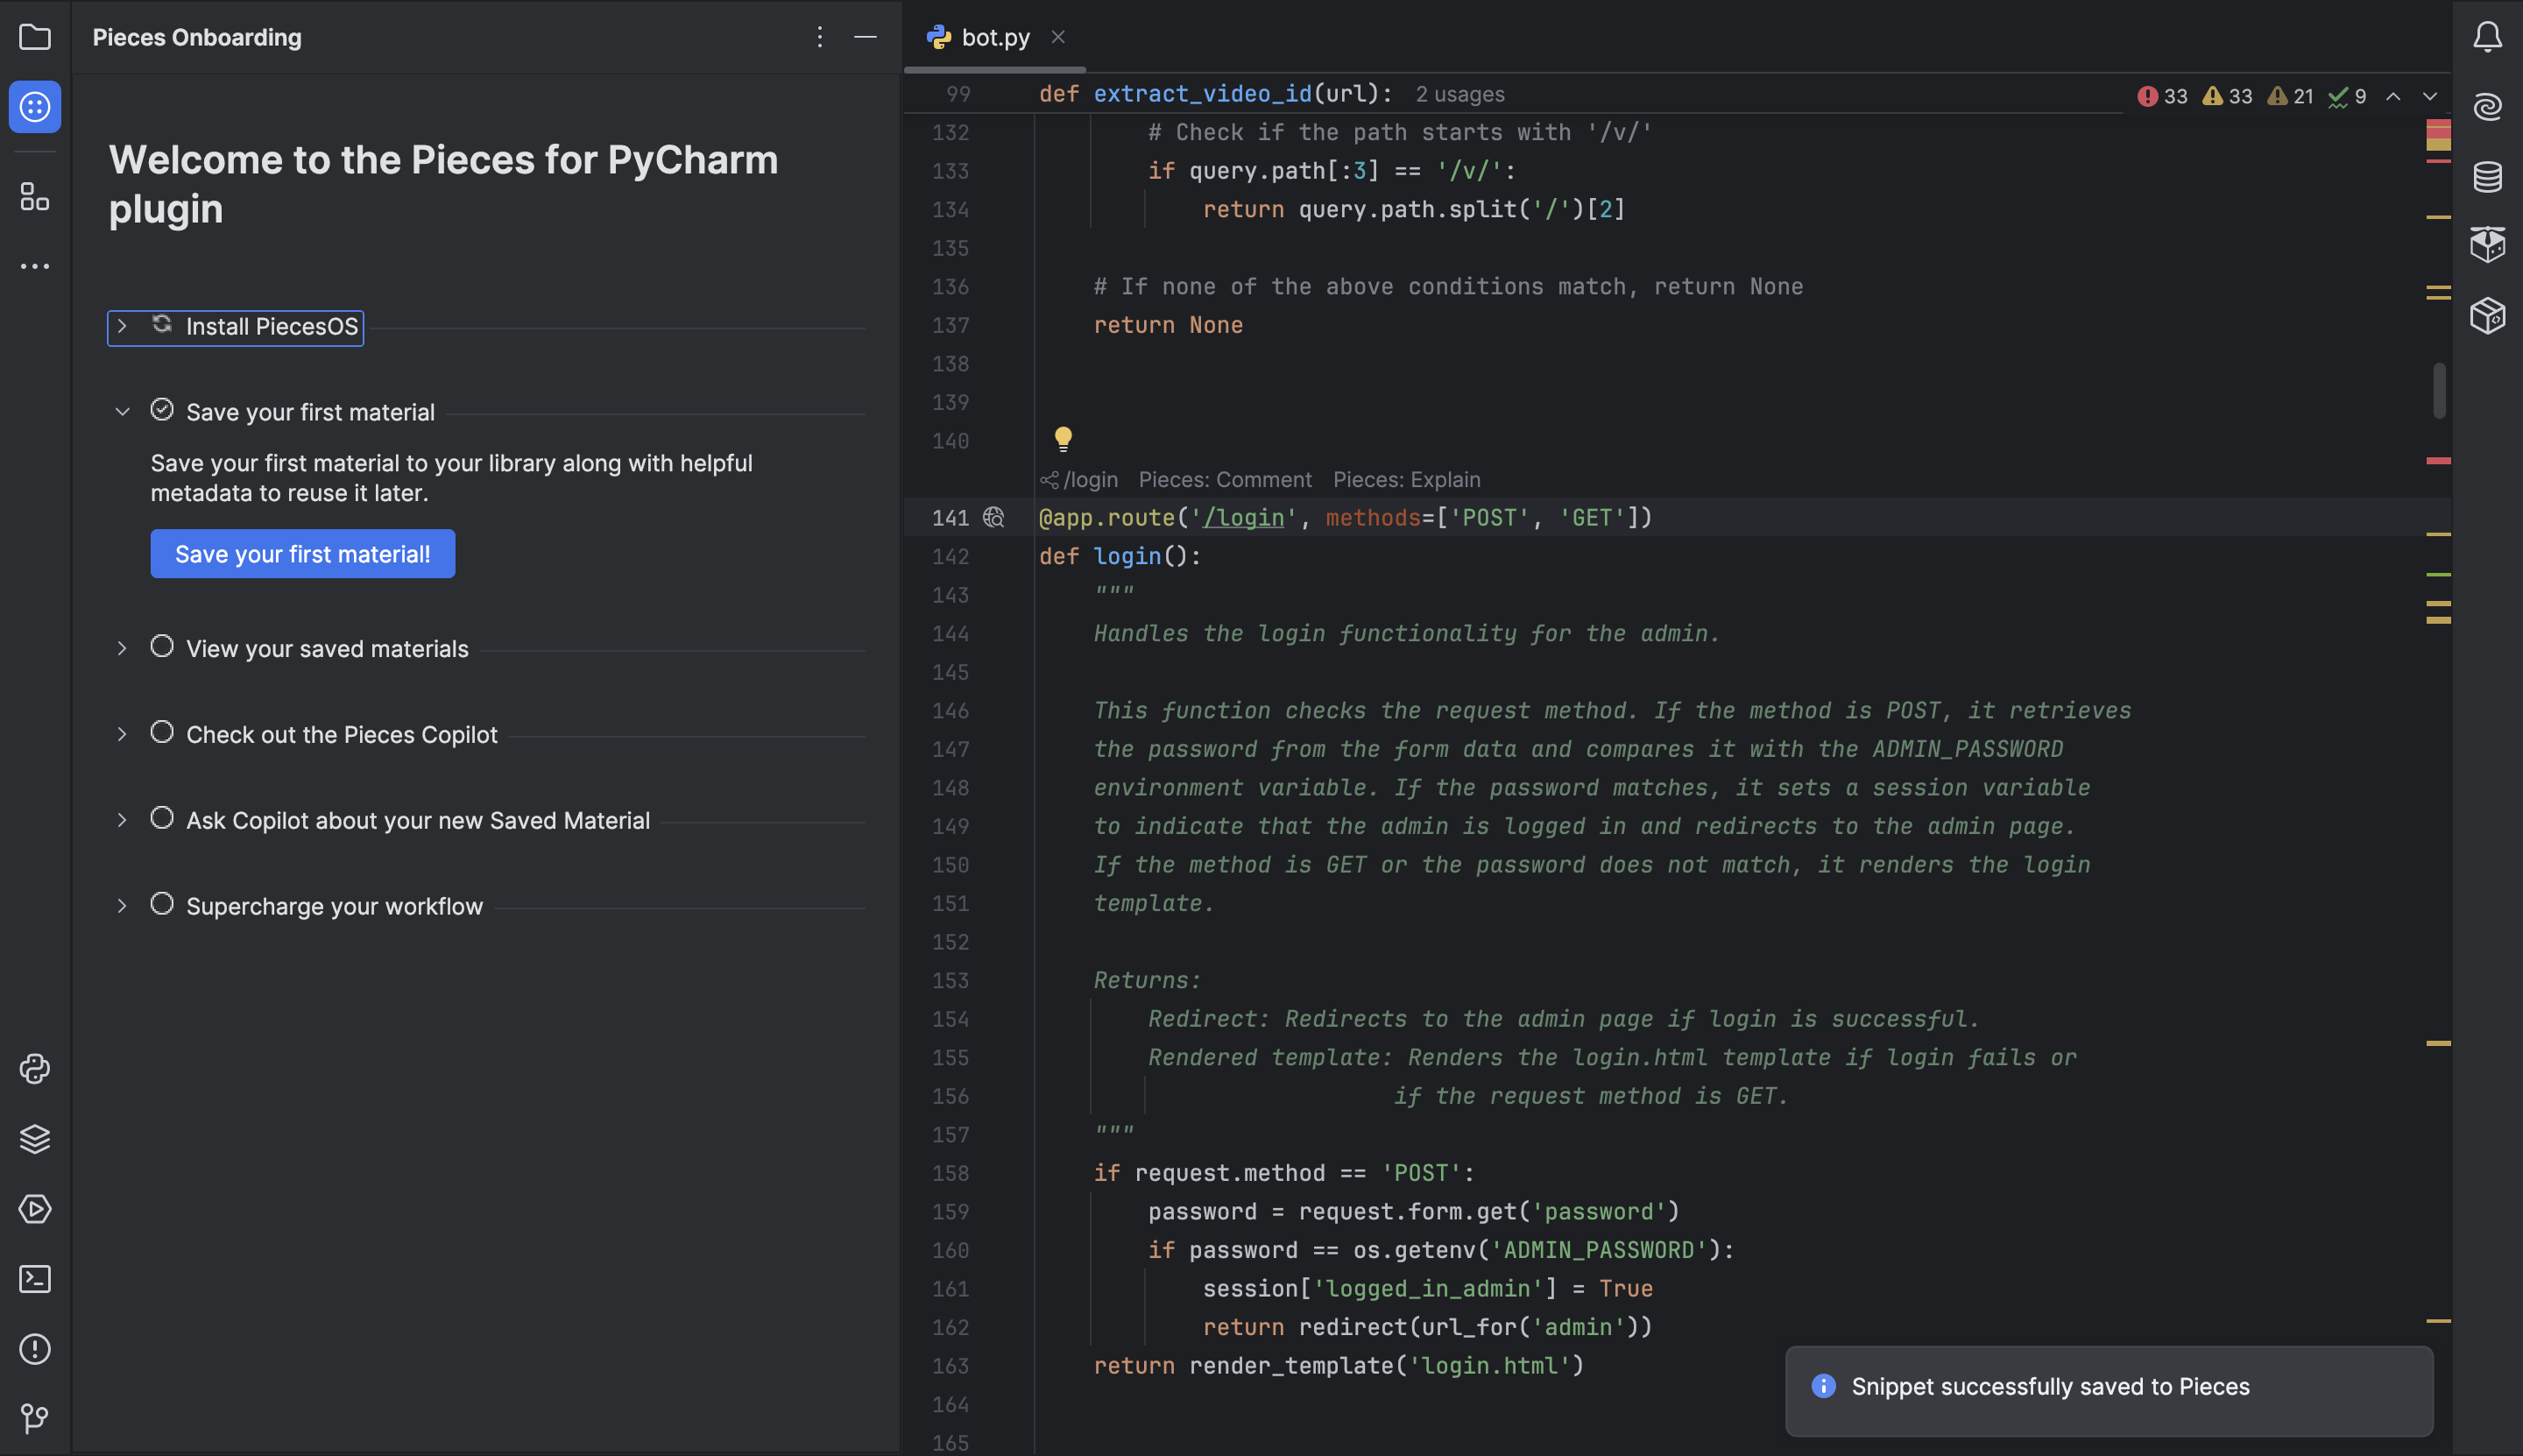Open the Notifications bell icon
This screenshot has width=2523, height=1456.
click(2487, 37)
